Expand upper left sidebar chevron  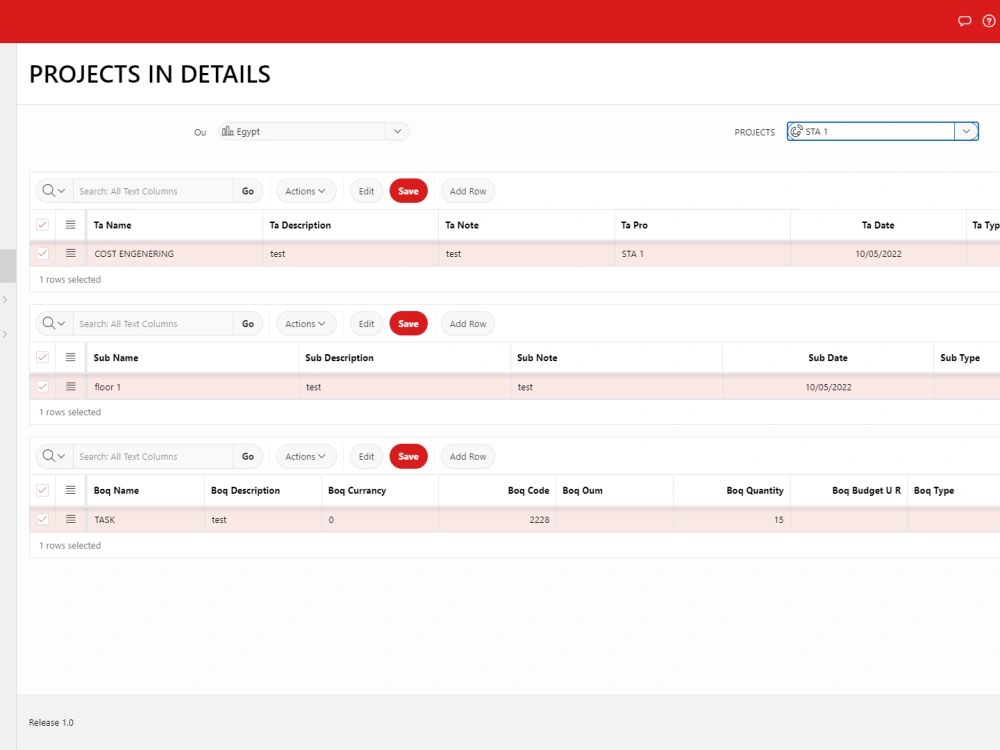(x=5, y=300)
